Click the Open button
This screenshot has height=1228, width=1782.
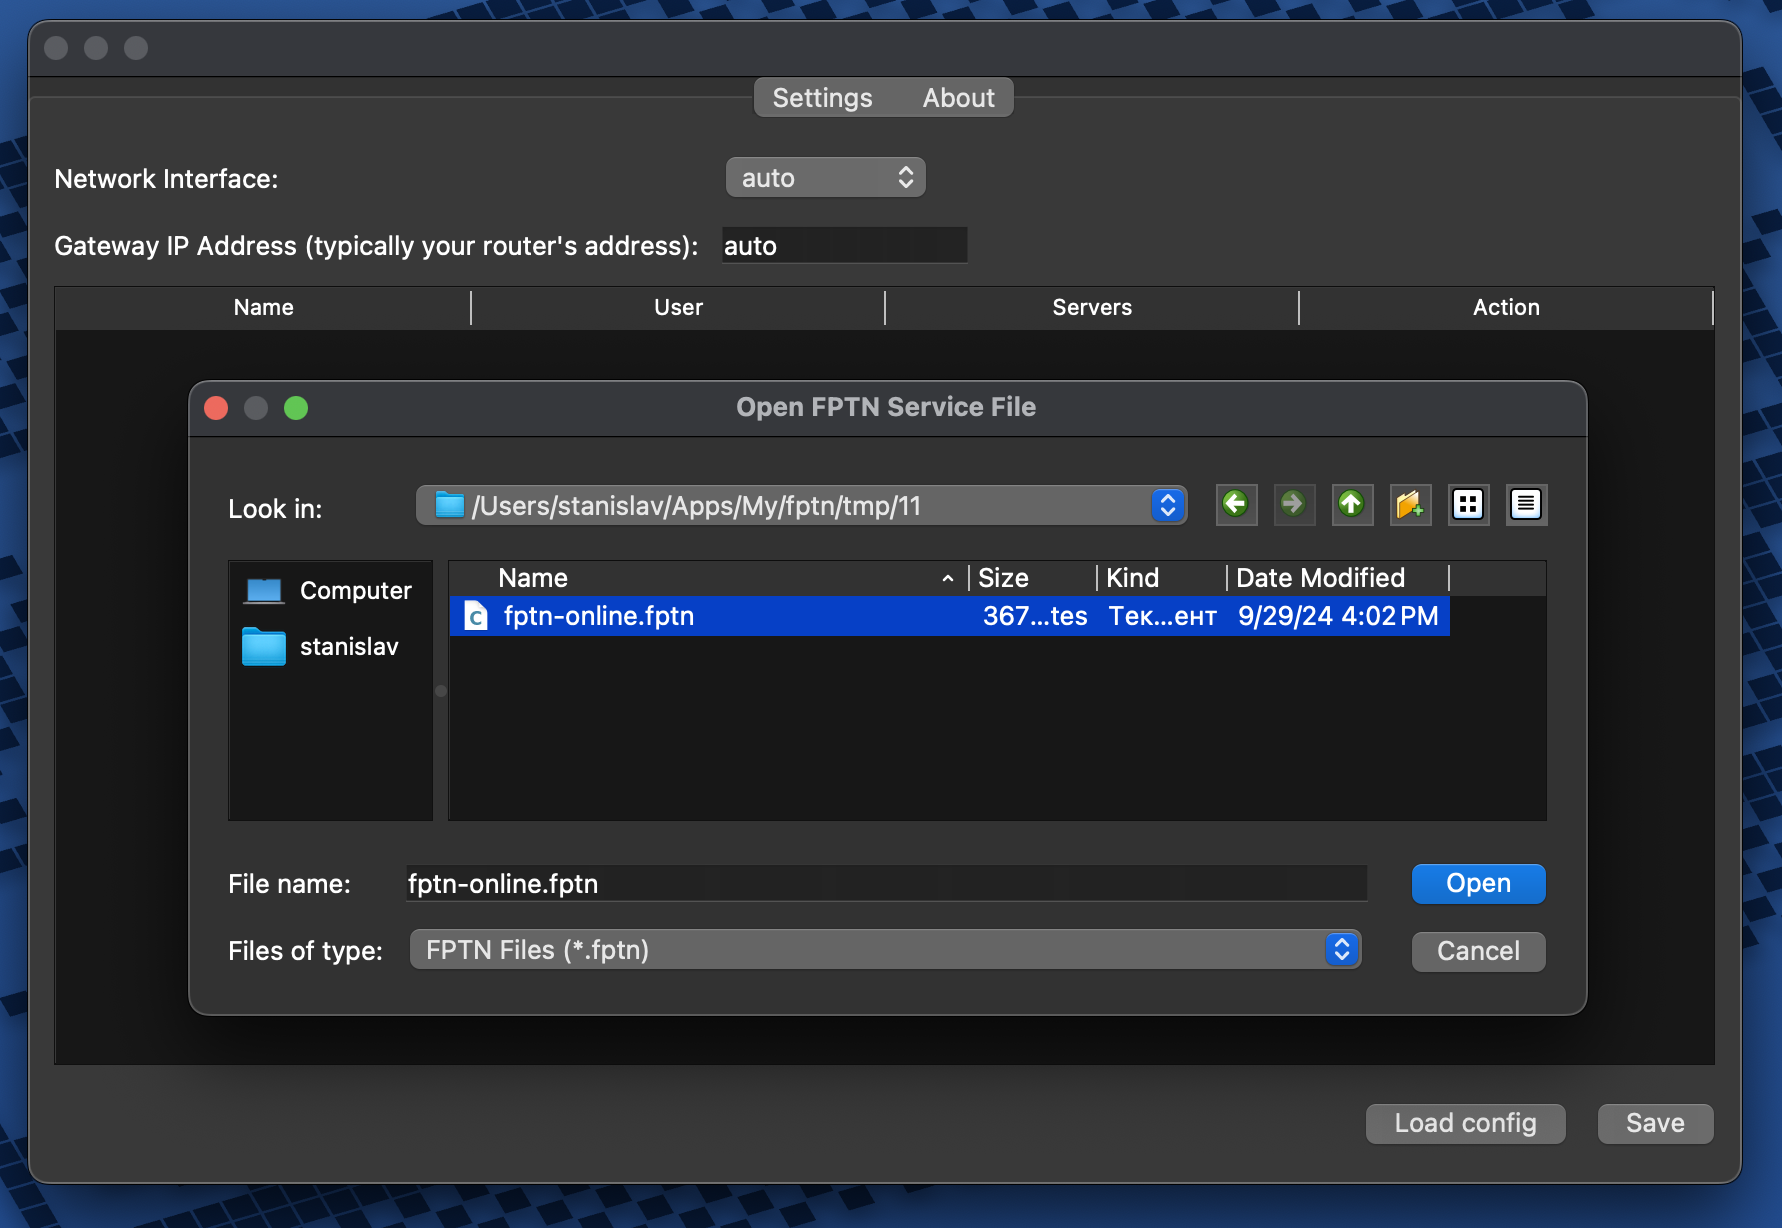click(x=1478, y=884)
